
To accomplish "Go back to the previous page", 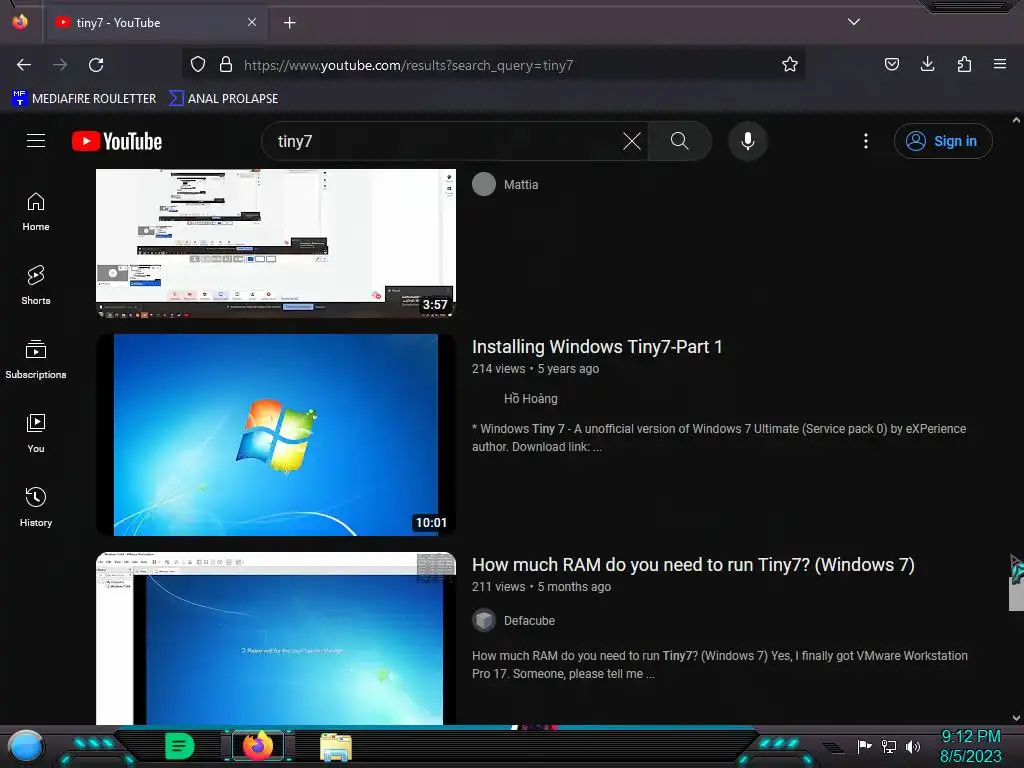I will (24, 65).
